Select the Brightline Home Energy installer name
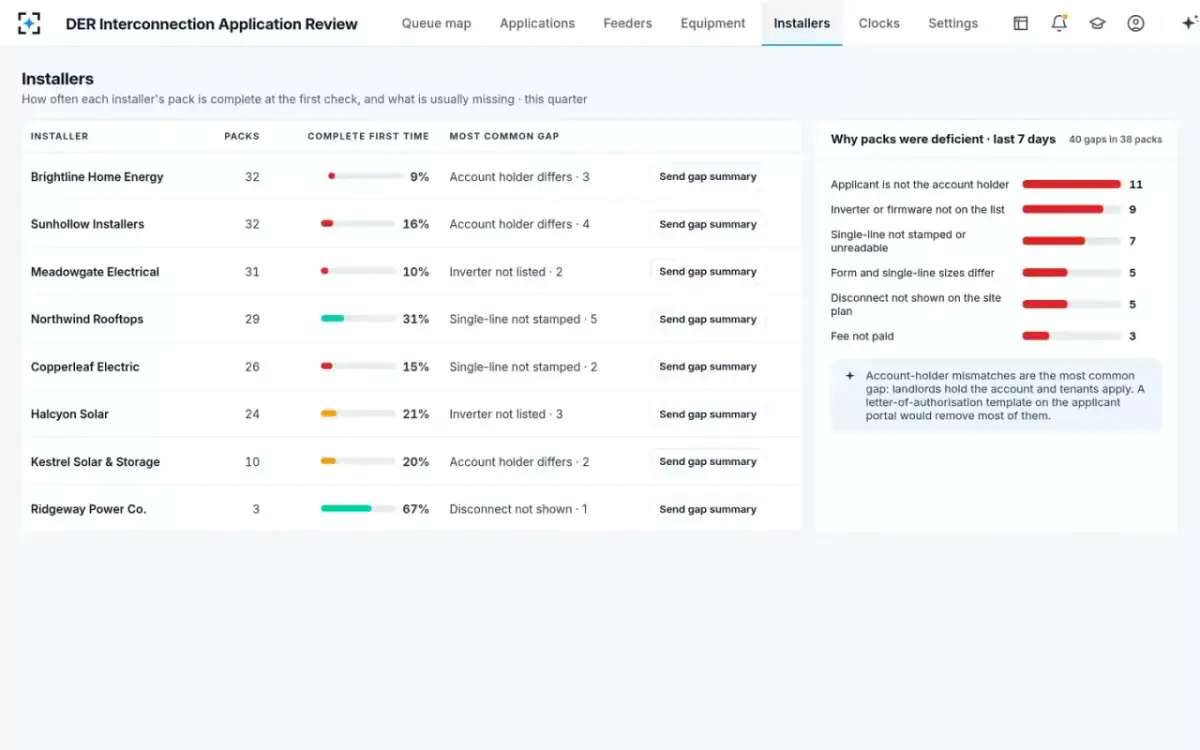Image resolution: width=1200 pixels, height=750 pixels. tap(97, 177)
